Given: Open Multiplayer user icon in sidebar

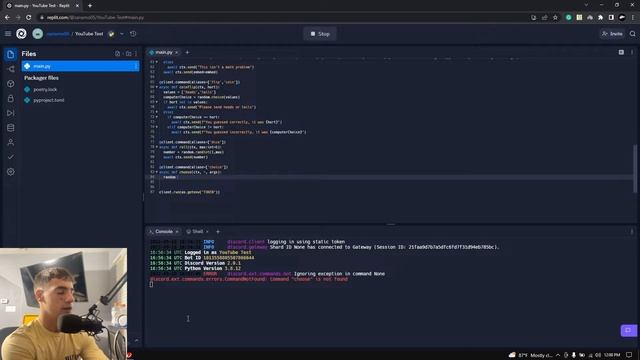Looking at the screenshot, I should pyautogui.click(x=11, y=142).
